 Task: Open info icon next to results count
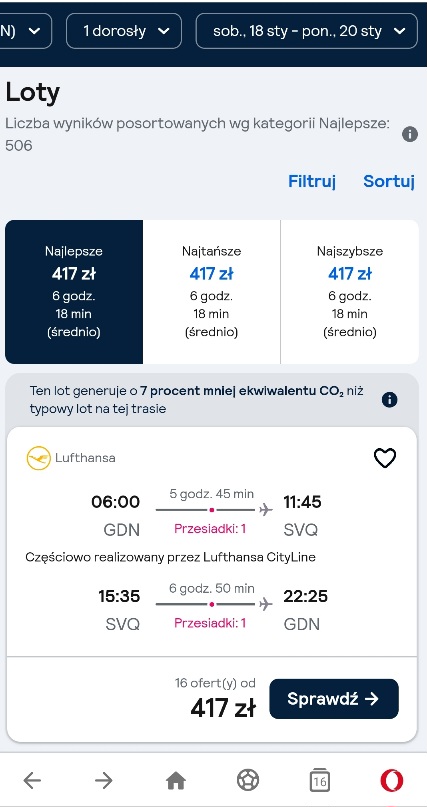(x=410, y=135)
